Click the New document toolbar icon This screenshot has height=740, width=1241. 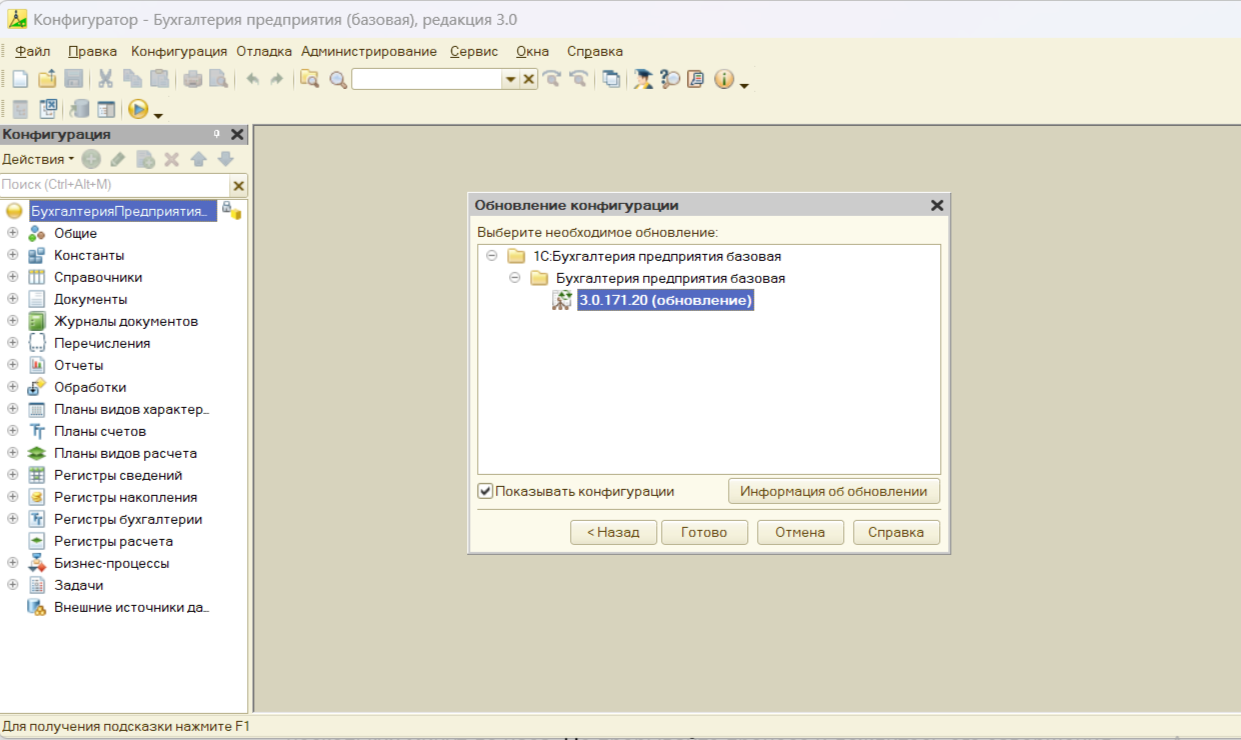(20, 79)
